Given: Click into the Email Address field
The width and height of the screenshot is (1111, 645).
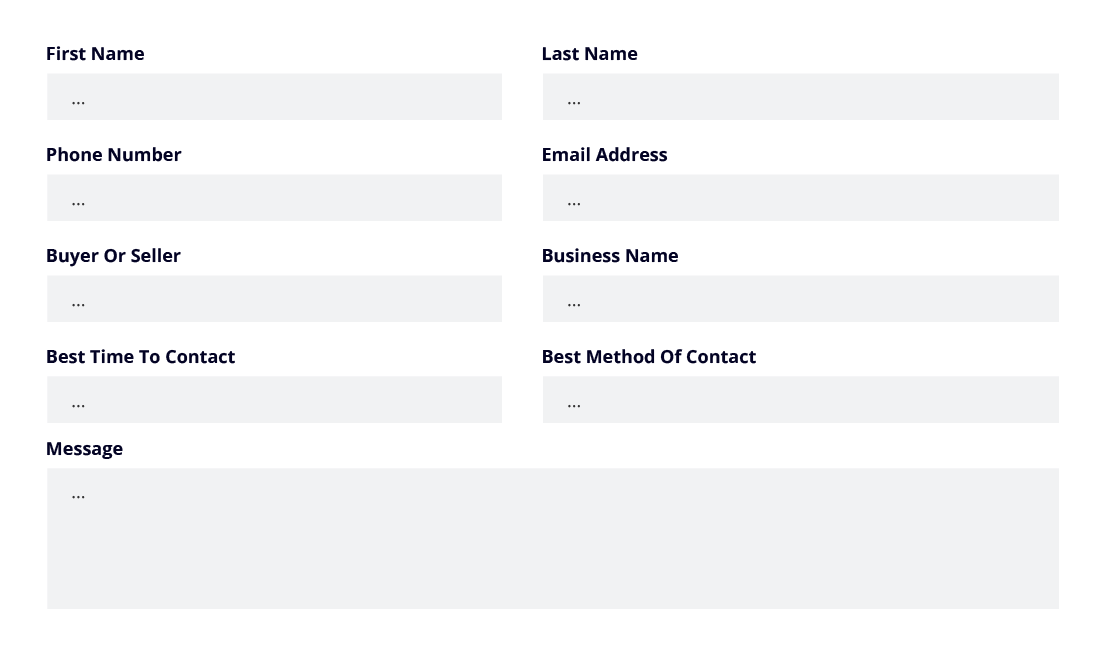Looking at the screenshot, I should (800, 198).
